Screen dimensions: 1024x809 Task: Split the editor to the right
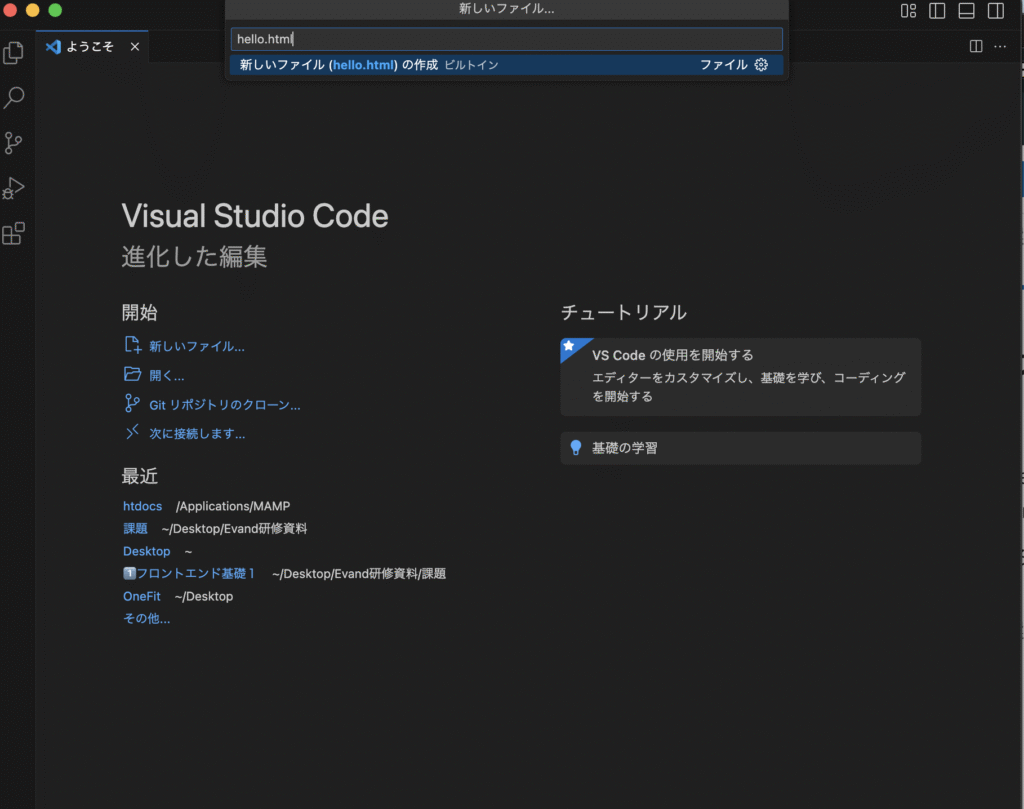point(976,46)
